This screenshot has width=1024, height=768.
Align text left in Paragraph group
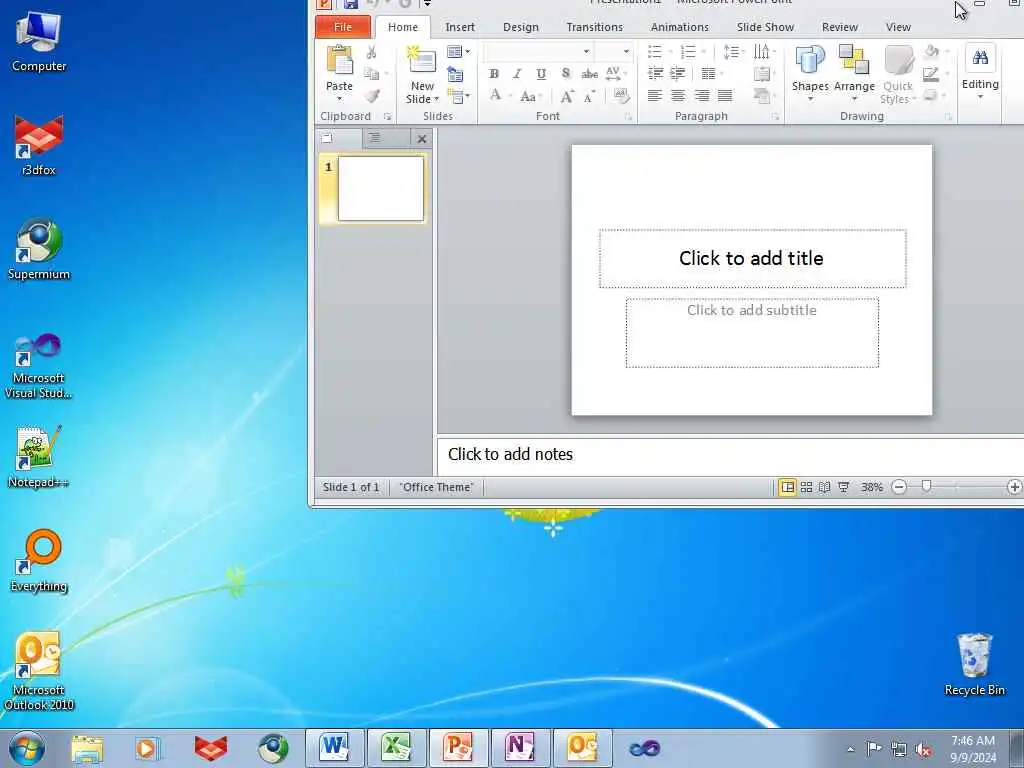point(654,96)
